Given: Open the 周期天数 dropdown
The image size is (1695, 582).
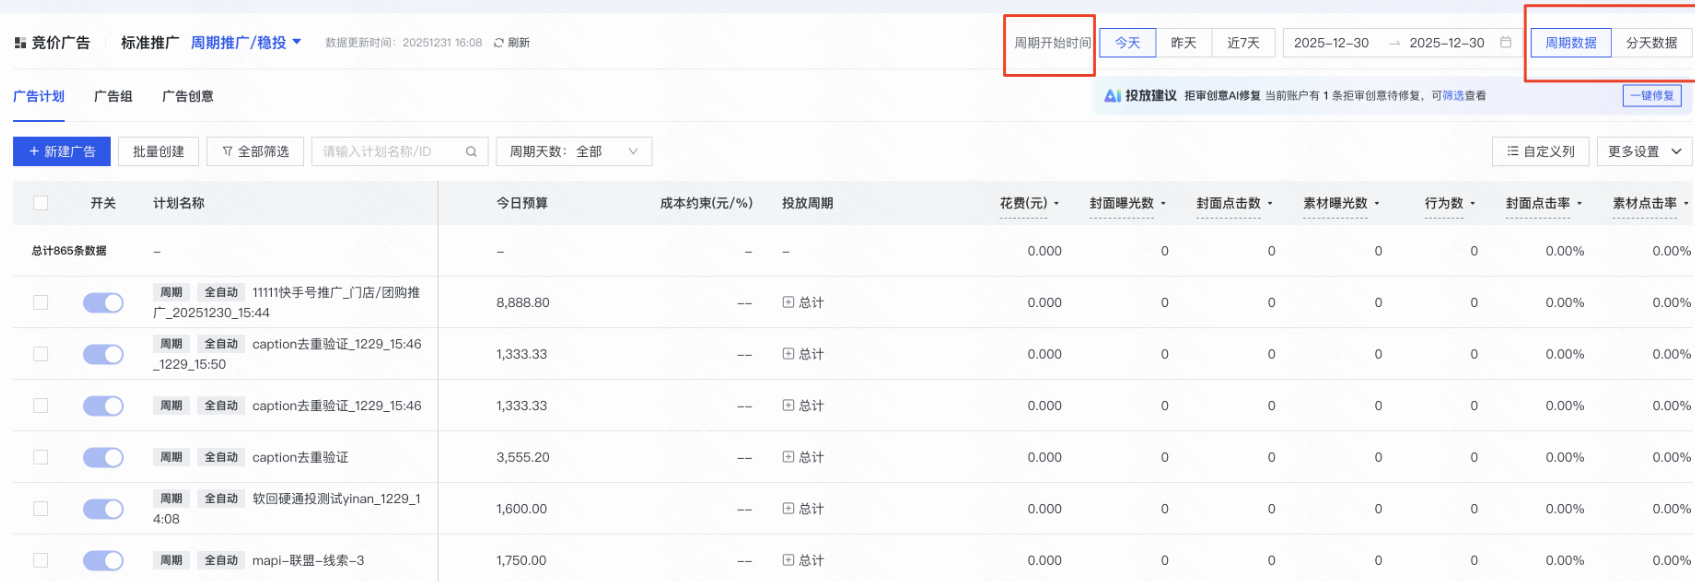Looking at the screenshot, I should tap(573, 152).
